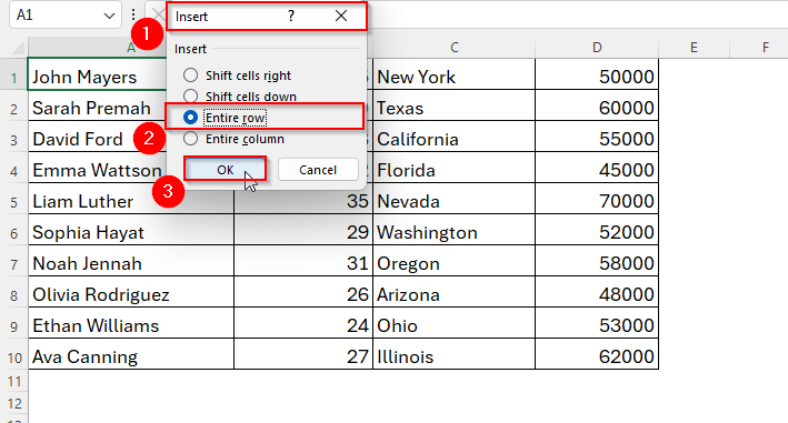This screenshot has height=423, width=788.
Task: Select the Shift cells right option
Action: click(x=190, y=75)
